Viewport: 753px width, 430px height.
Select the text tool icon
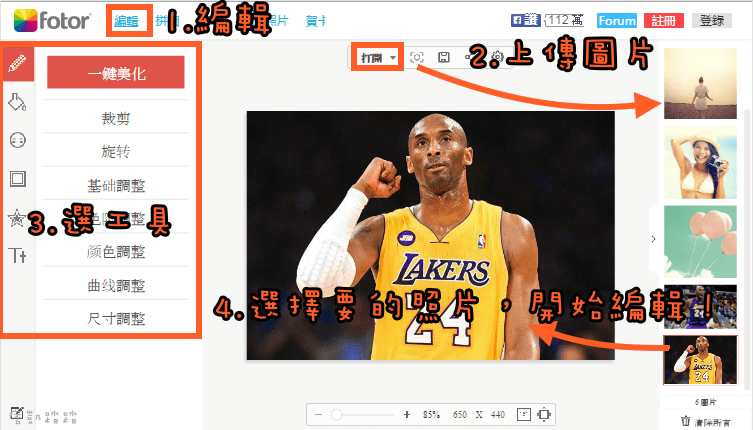(17, 256)
